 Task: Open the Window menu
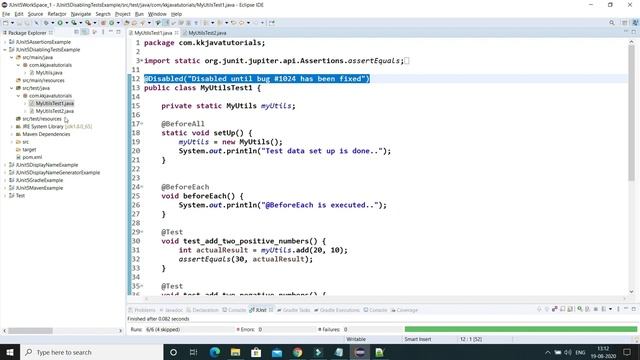157,14
